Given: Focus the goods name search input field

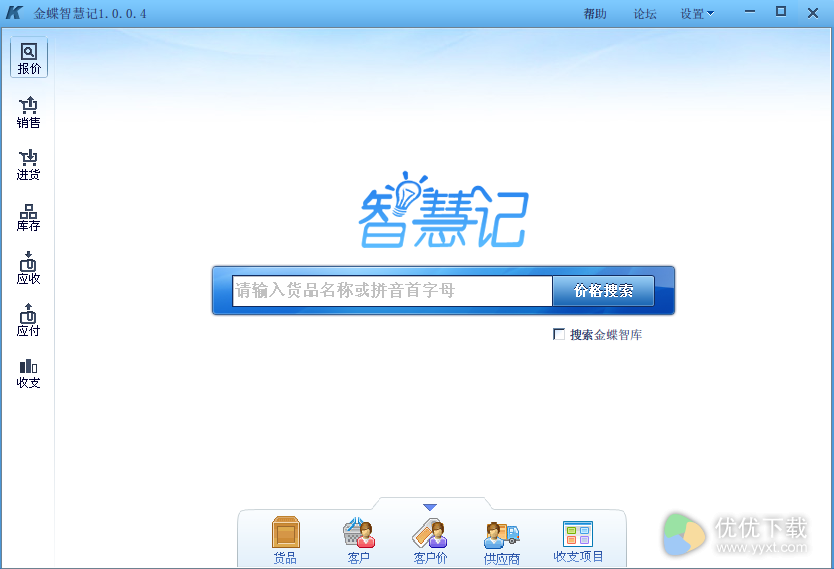Looking at the screenshot, I should coord(392,290).
